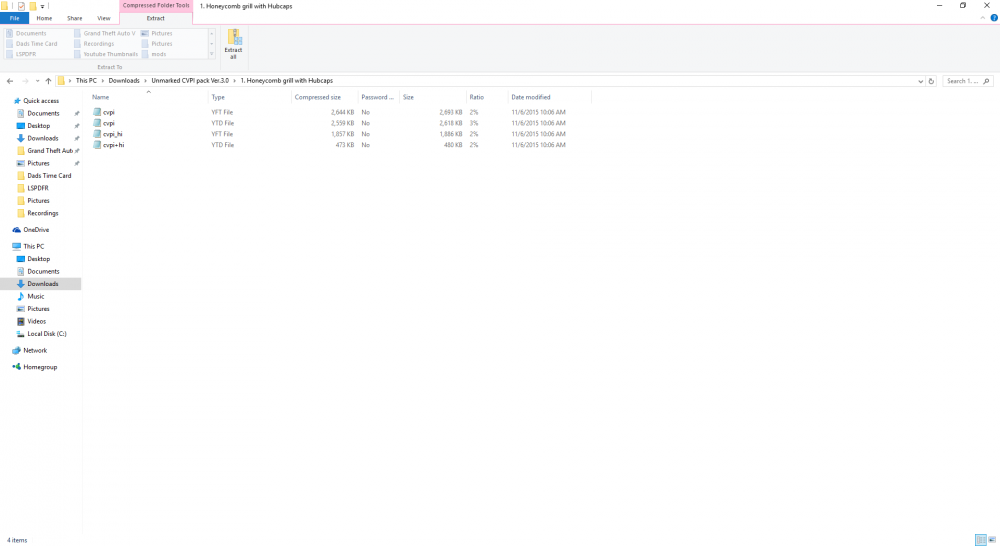Click the 480 KB size cell
The height and width of the screenshot is (546, 1000).
pos(453,145)
